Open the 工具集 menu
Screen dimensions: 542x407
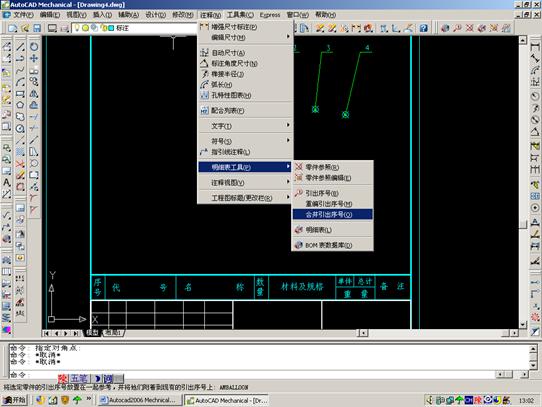coord(240,15)
